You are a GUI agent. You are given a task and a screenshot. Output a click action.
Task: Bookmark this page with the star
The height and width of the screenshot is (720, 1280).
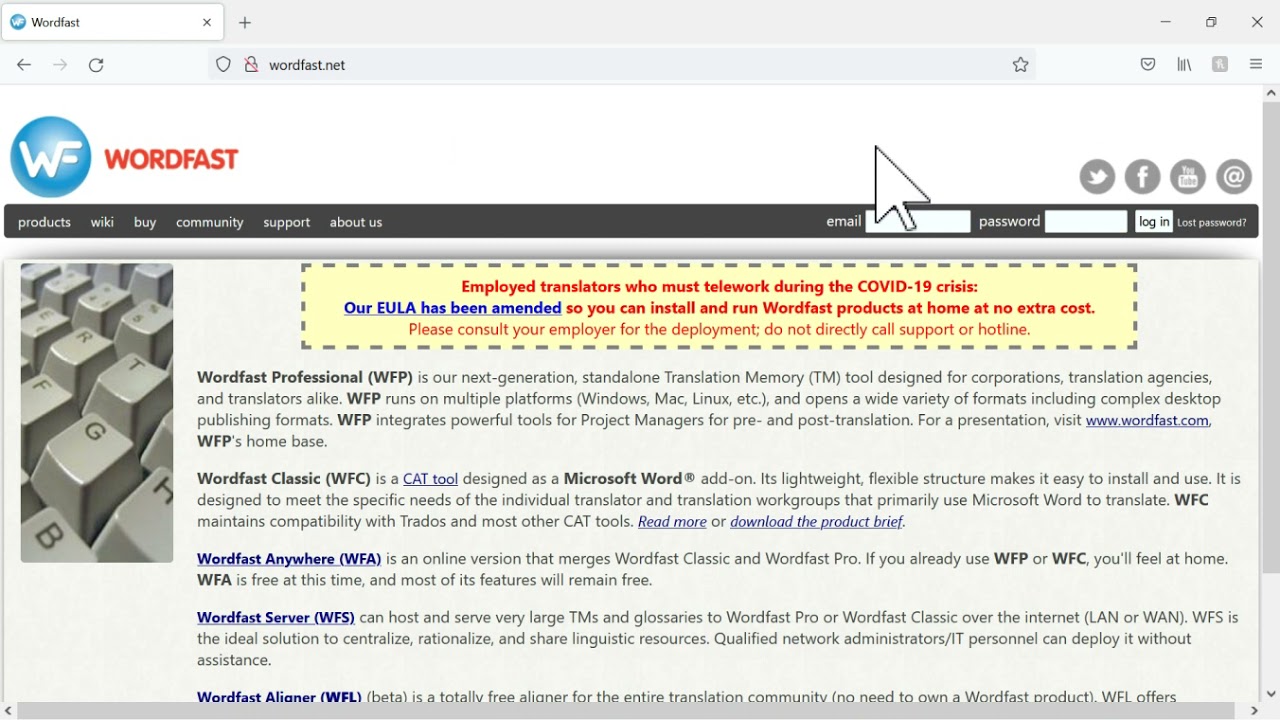click(x=1021, y=65)
